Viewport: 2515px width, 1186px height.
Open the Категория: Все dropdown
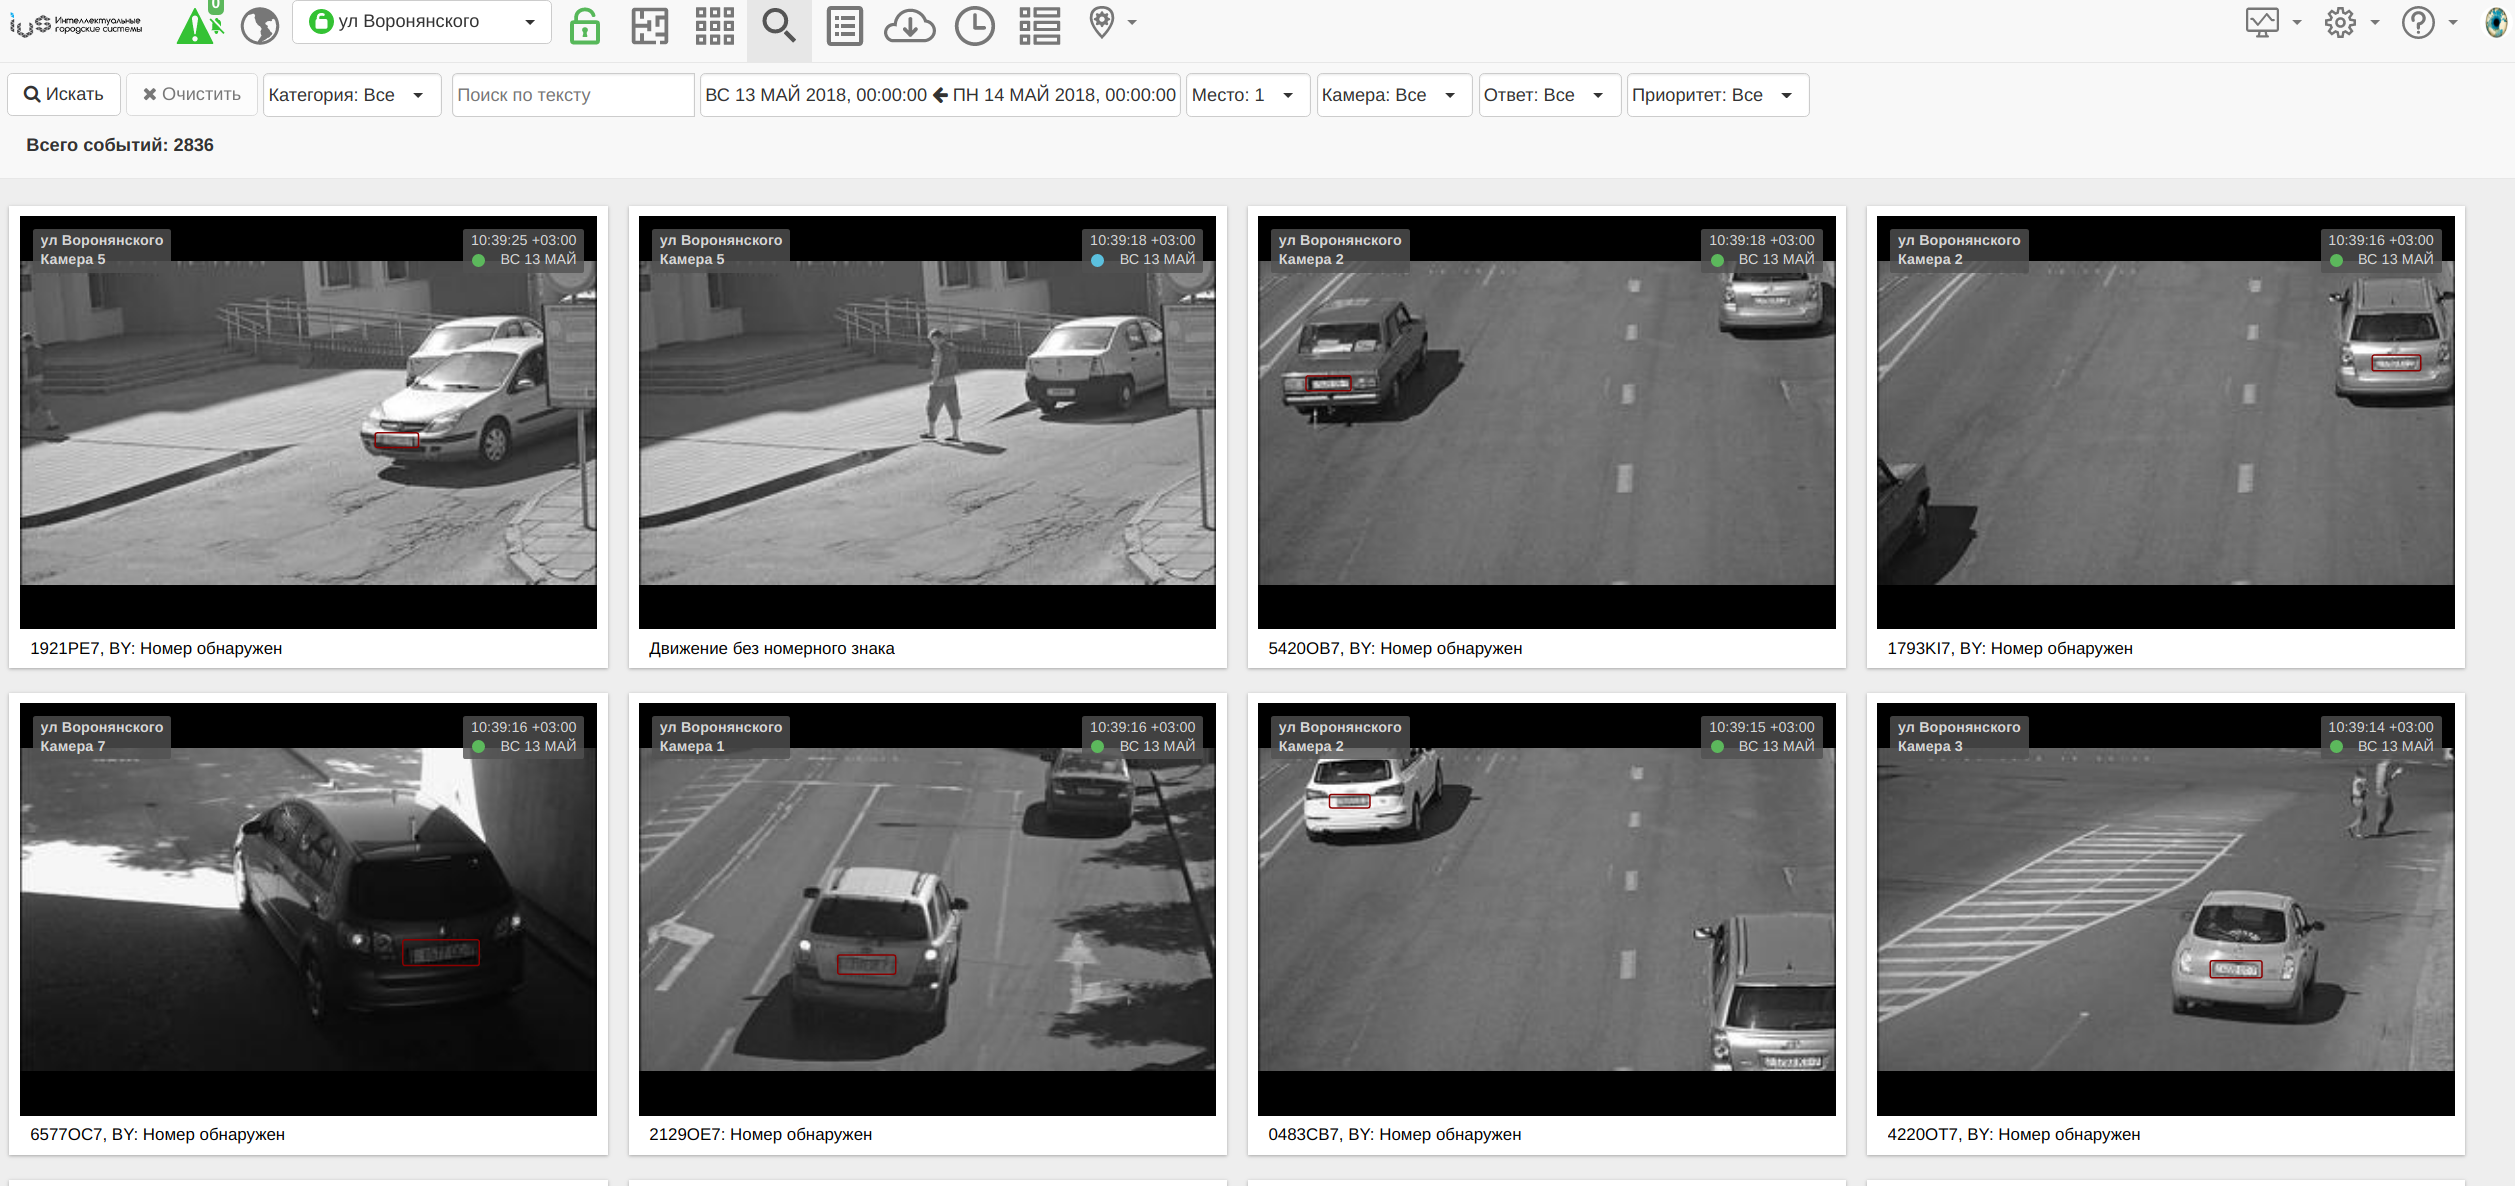tap(352, 95)
